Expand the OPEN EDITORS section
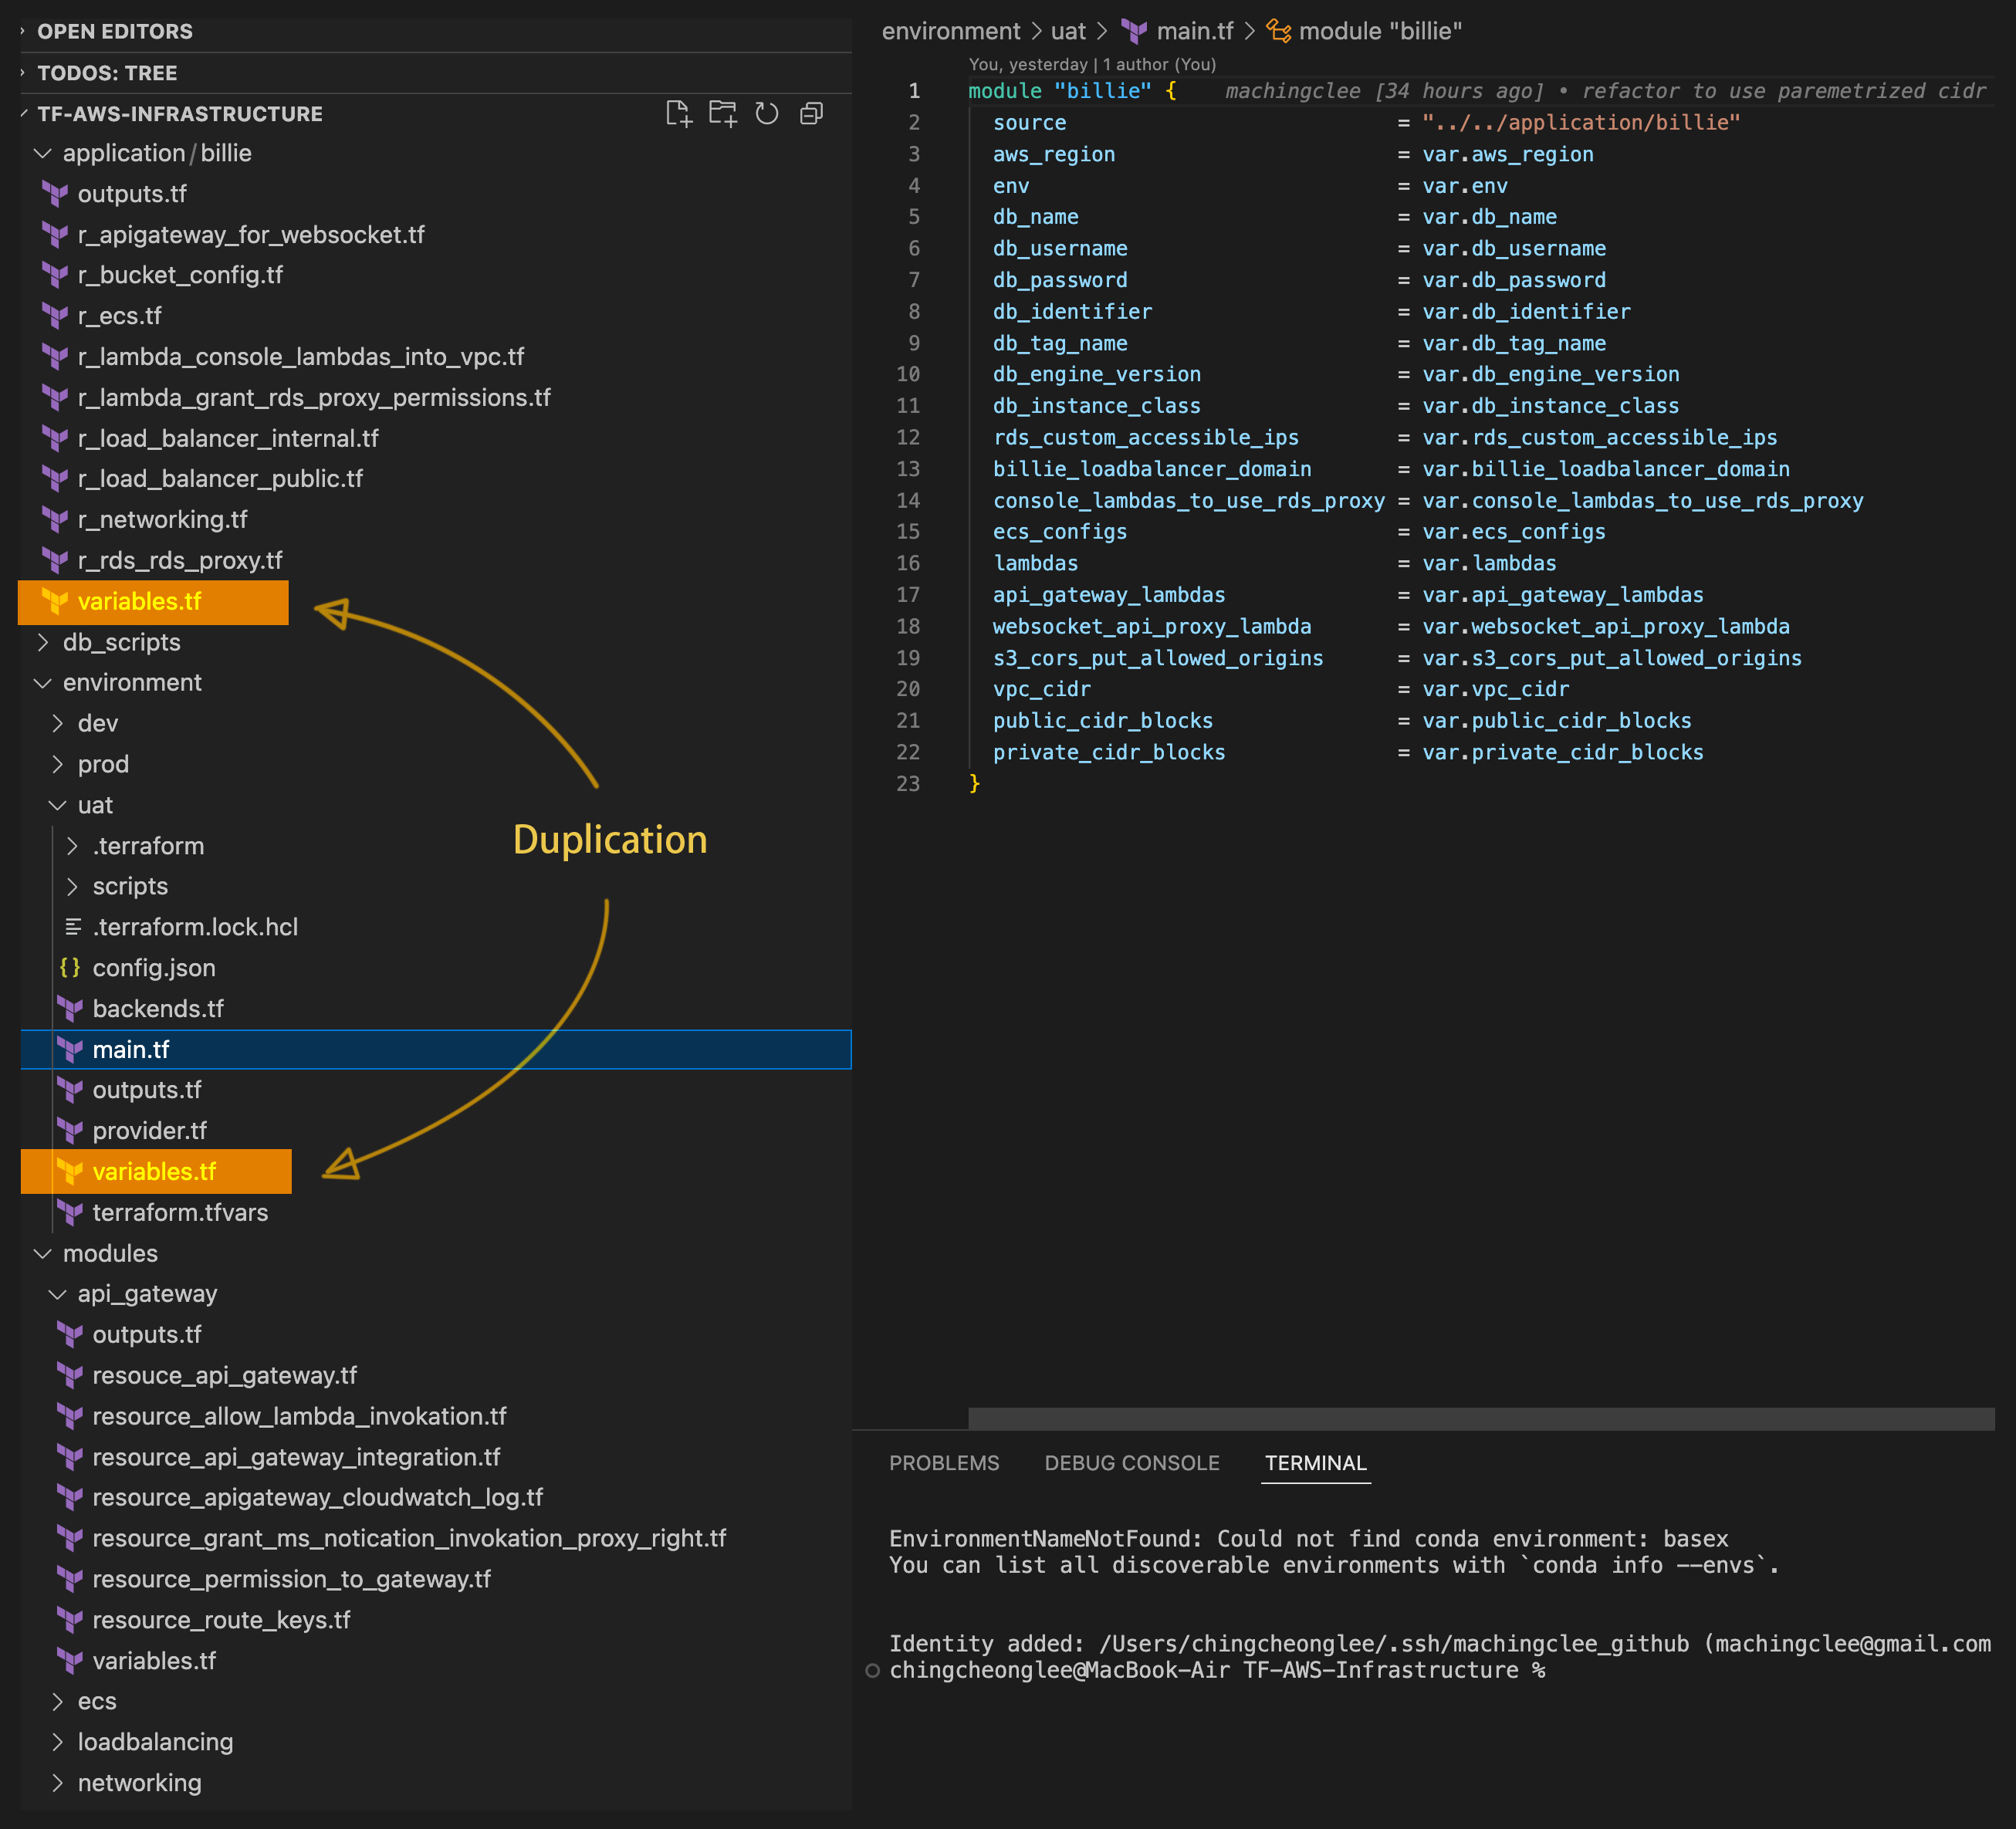The image size is (2016, 1829). [x=435, y=31]
